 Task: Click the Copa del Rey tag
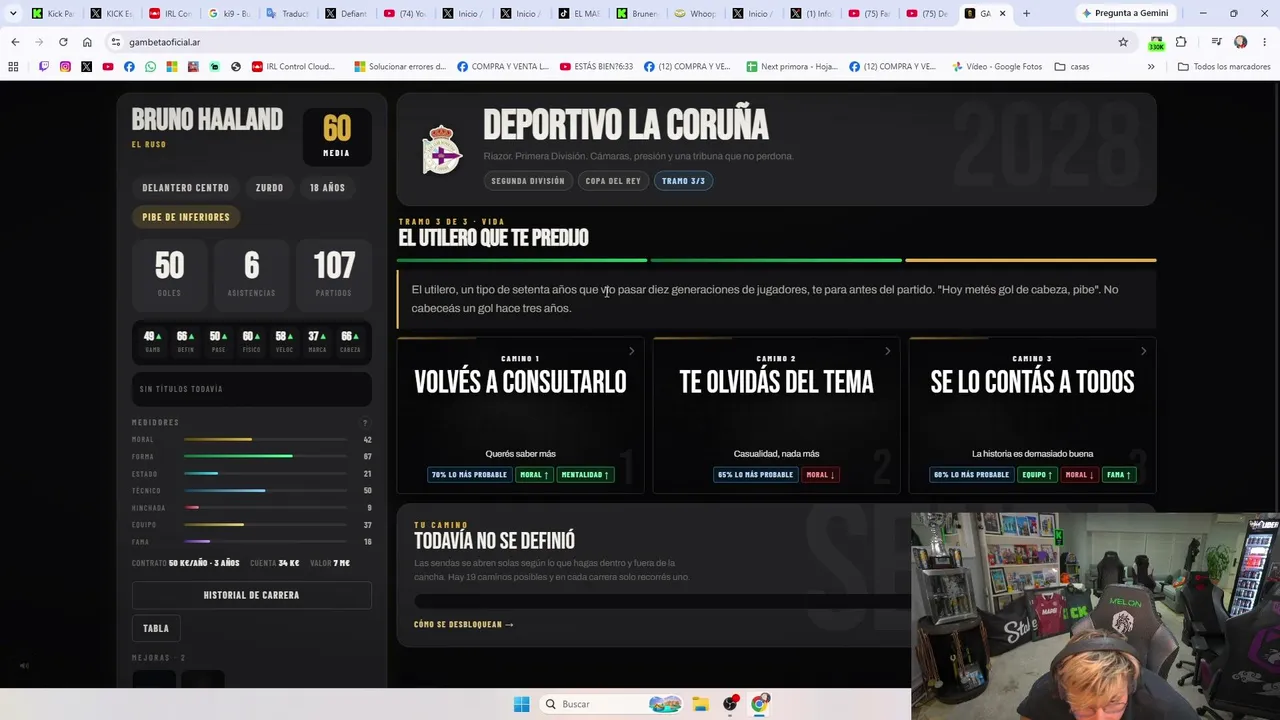[x=613, y=181]
